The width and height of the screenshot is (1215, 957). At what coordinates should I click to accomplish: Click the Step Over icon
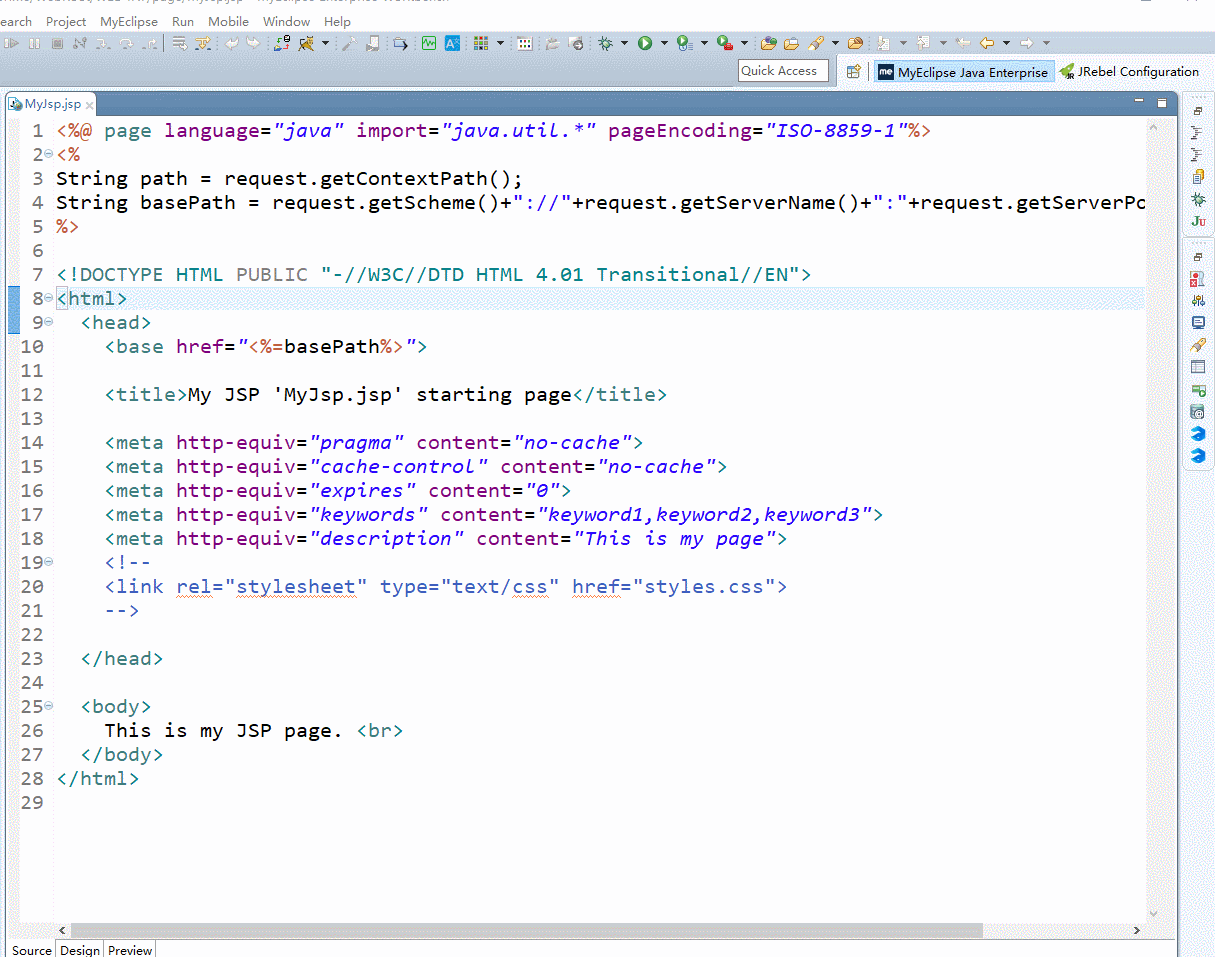126,43
